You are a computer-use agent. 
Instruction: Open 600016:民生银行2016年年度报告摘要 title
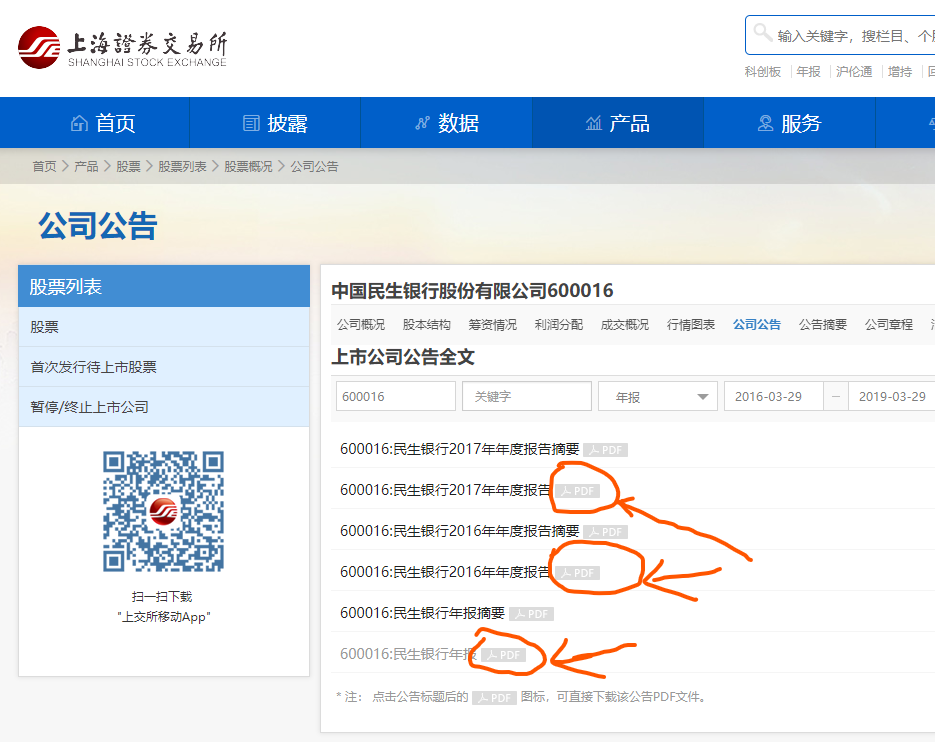pyautogui.click(x=460, y=531)
